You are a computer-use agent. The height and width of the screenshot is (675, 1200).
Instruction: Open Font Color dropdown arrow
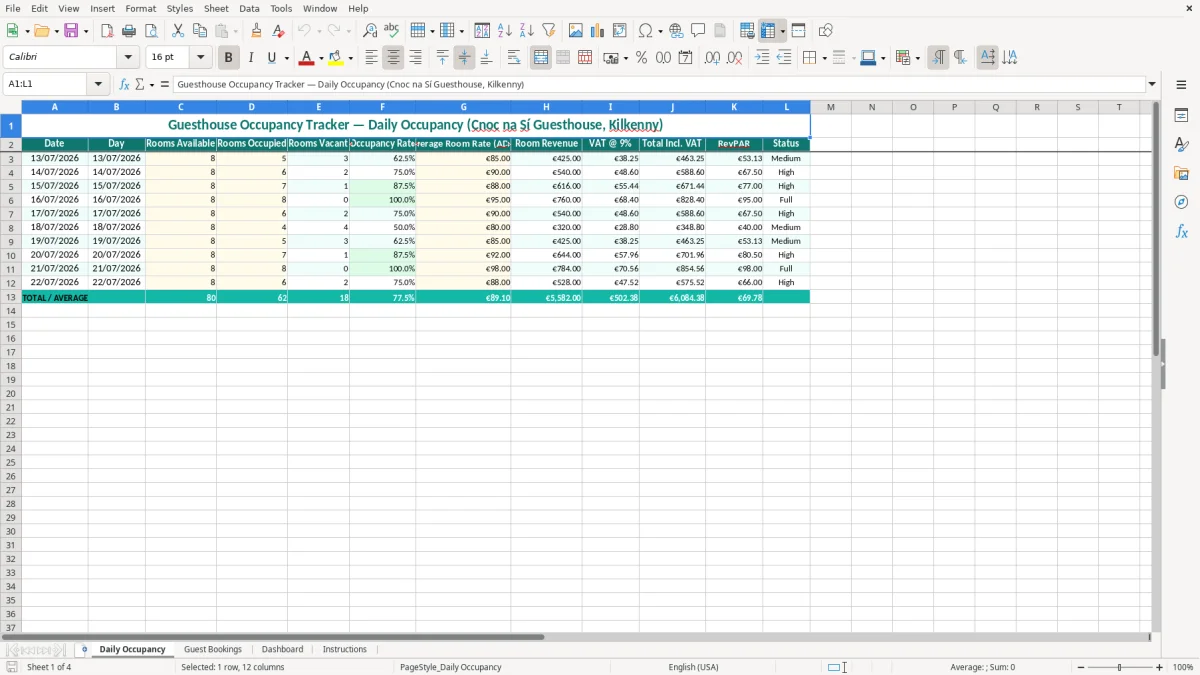point(321,58)
